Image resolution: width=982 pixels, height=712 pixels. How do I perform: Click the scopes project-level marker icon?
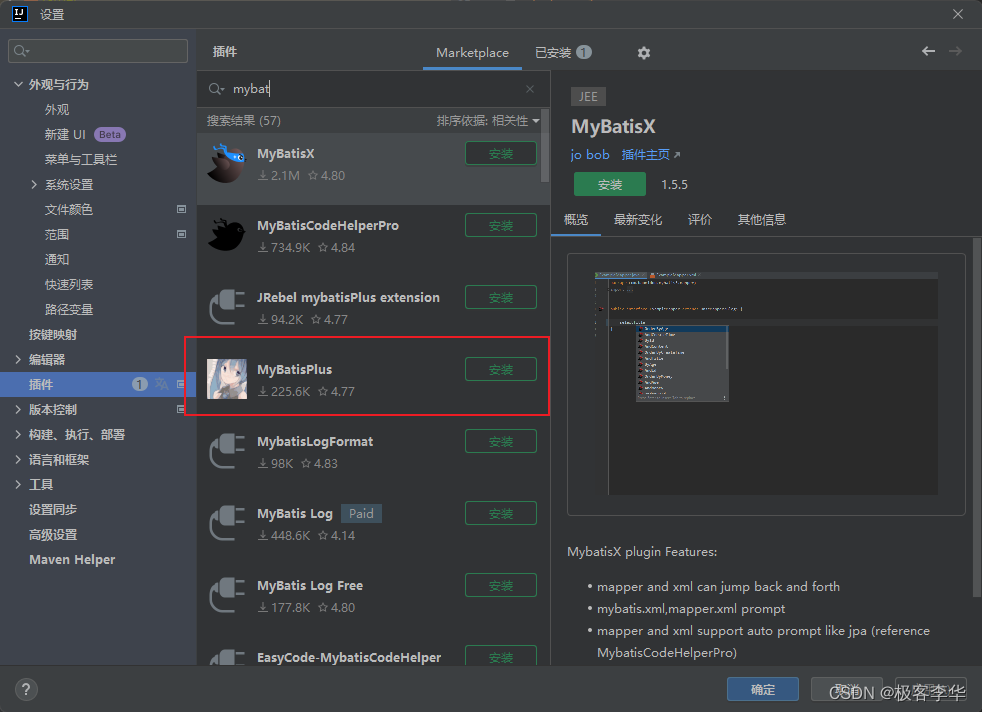point(181,234)
